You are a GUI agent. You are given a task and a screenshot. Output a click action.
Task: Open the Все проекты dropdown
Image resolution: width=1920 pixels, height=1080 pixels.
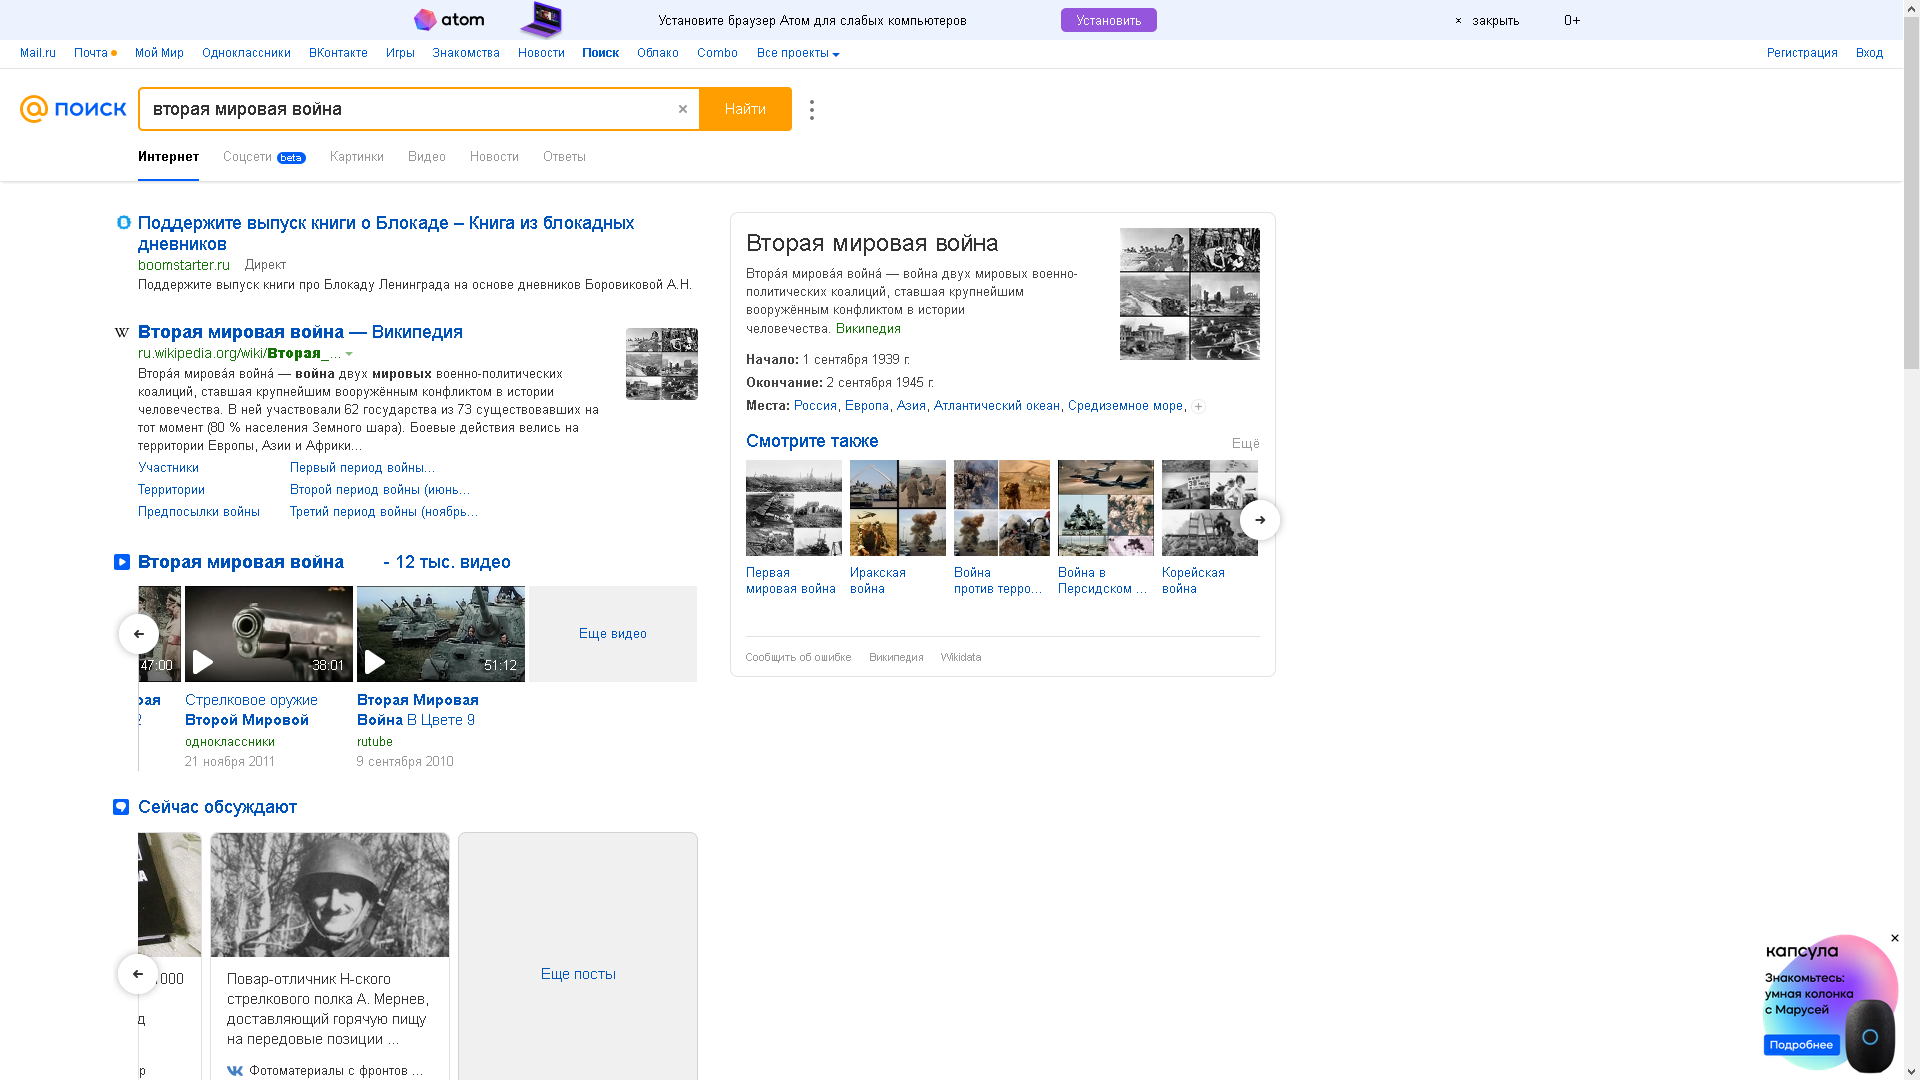click(797, 53)
